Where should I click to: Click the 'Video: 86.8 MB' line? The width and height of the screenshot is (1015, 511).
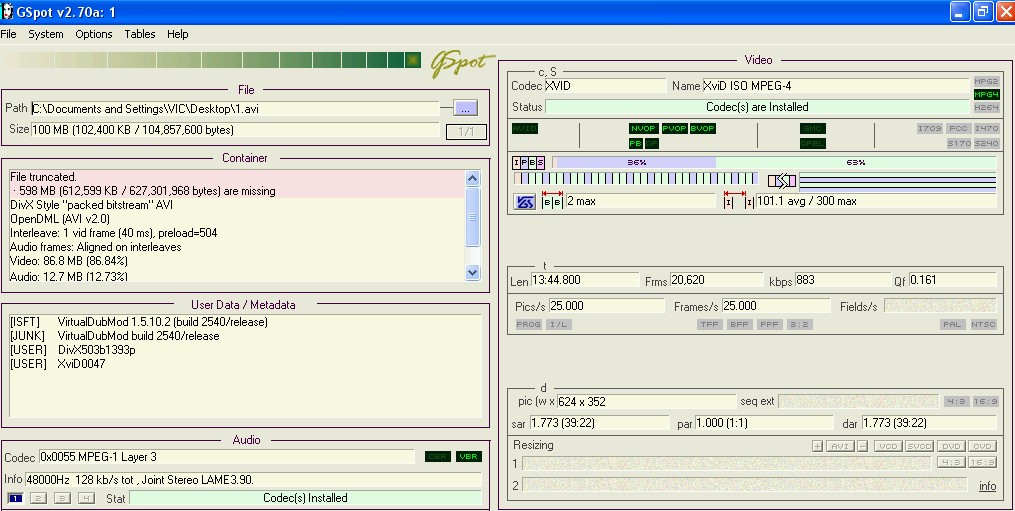[x=69, y=261]
